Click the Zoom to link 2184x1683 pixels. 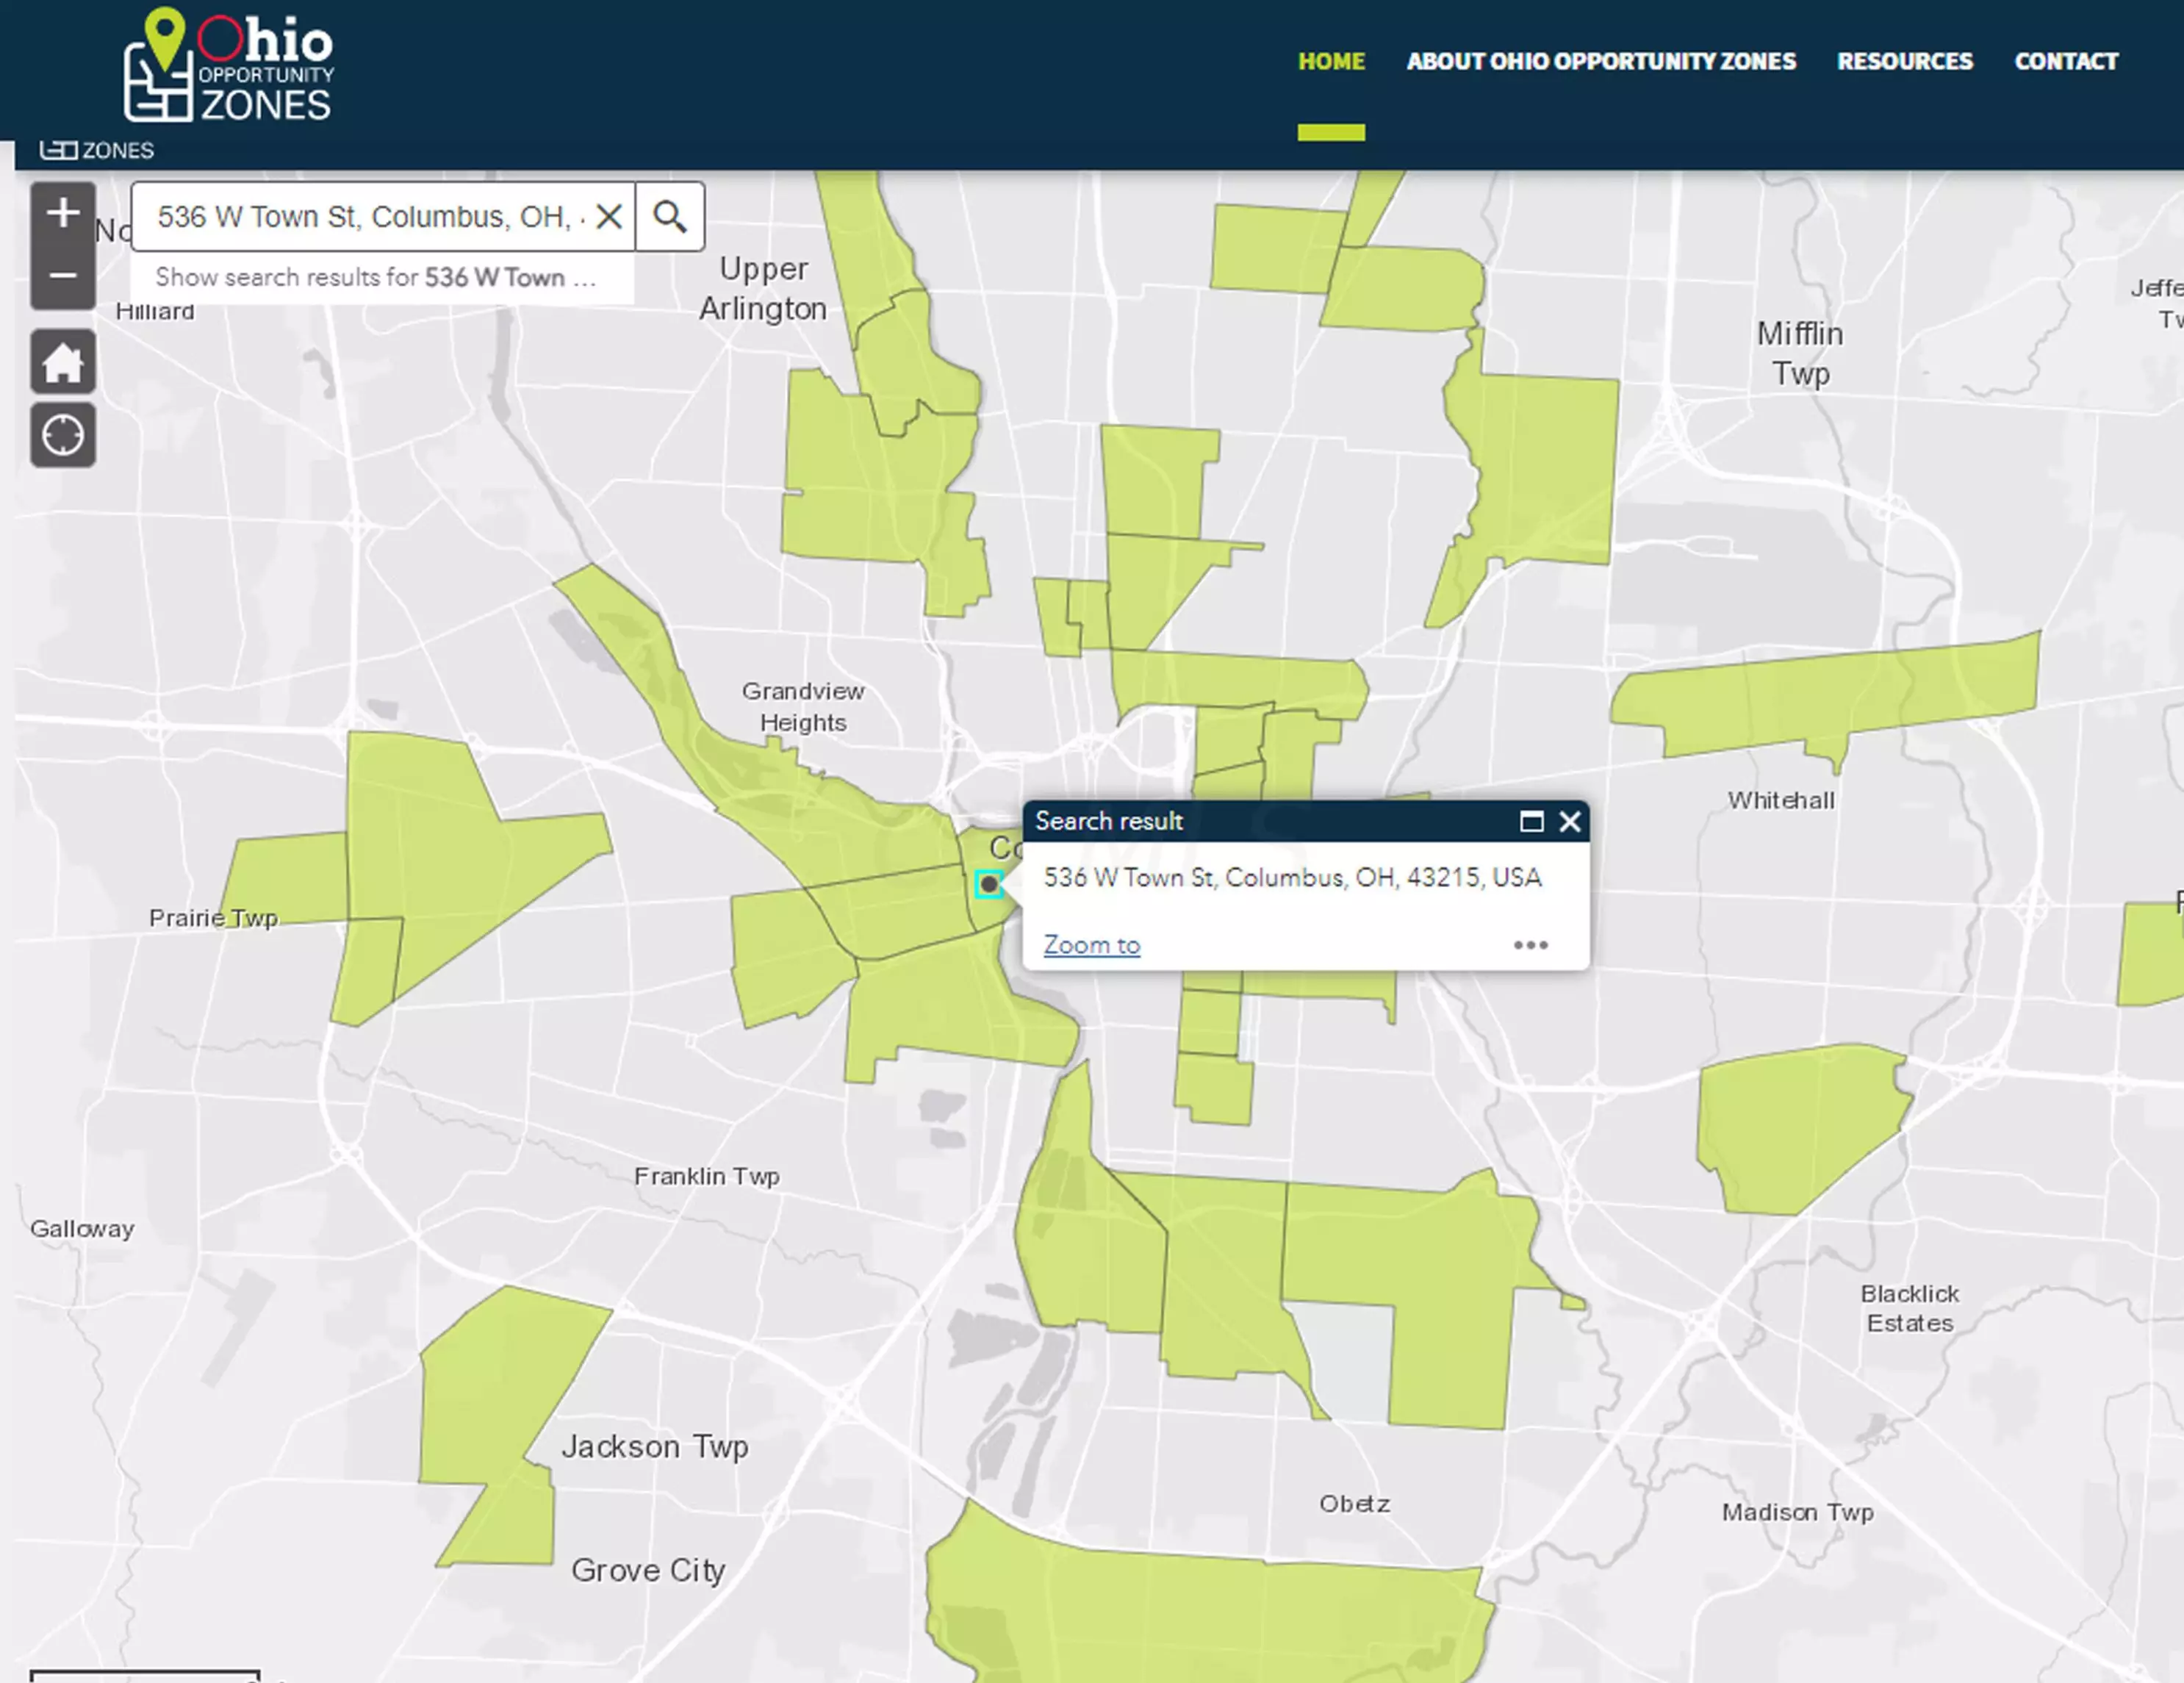click(x=1091, y=945)
